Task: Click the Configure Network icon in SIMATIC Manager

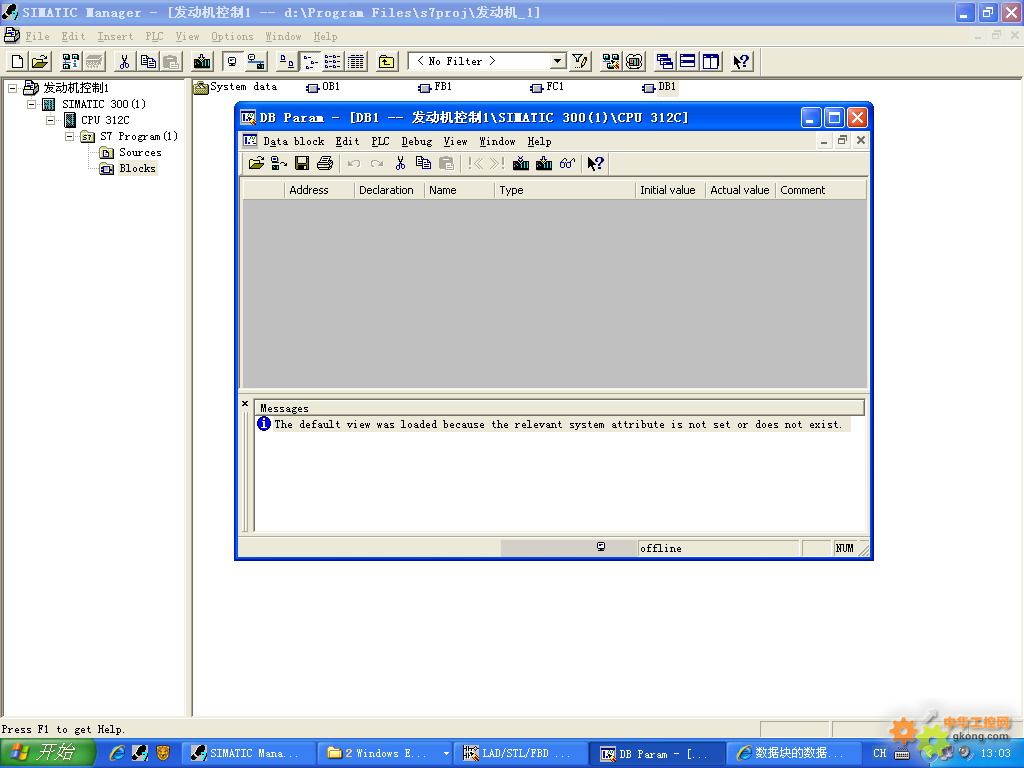Action: pos(256,61)
